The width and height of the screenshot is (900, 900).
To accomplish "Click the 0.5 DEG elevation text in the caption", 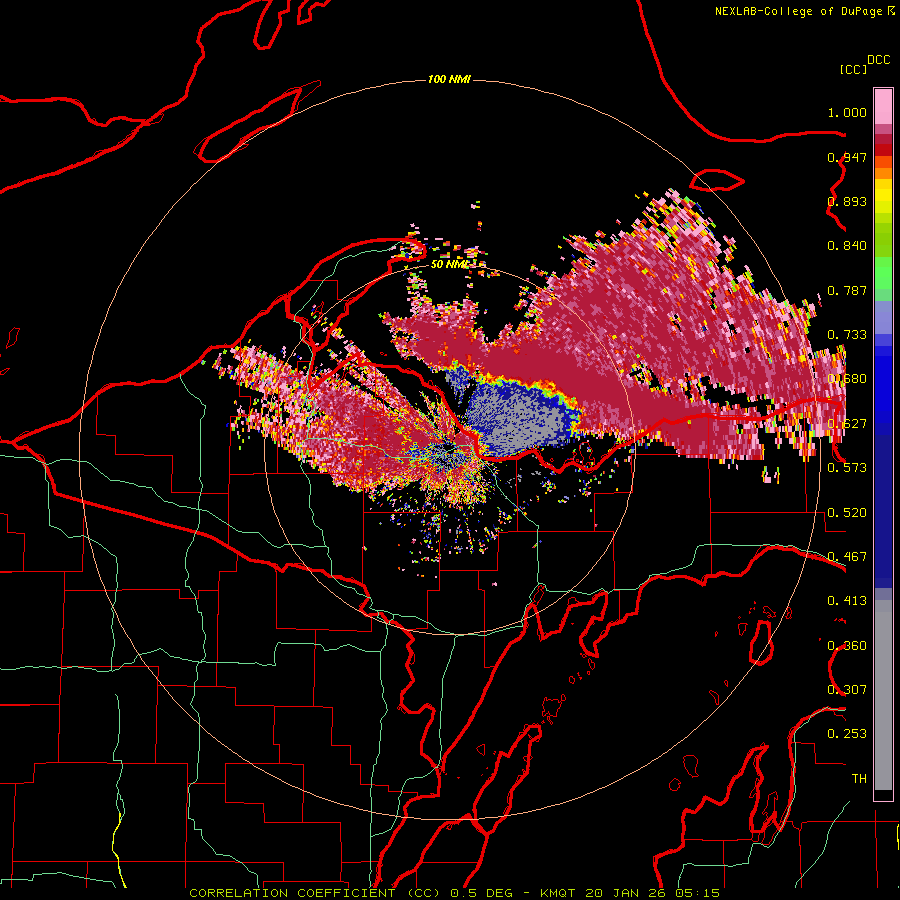I will [x=481, y=893].
